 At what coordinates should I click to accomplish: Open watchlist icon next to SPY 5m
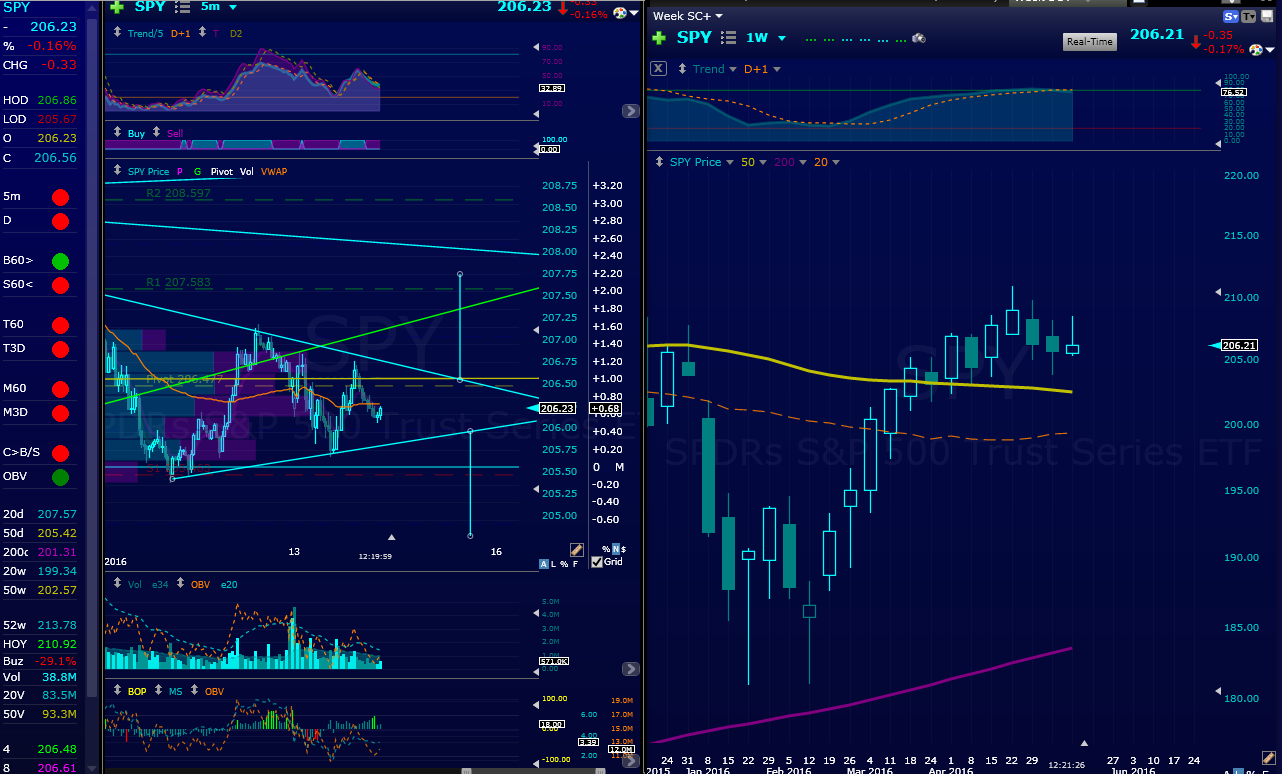[182, 7]
